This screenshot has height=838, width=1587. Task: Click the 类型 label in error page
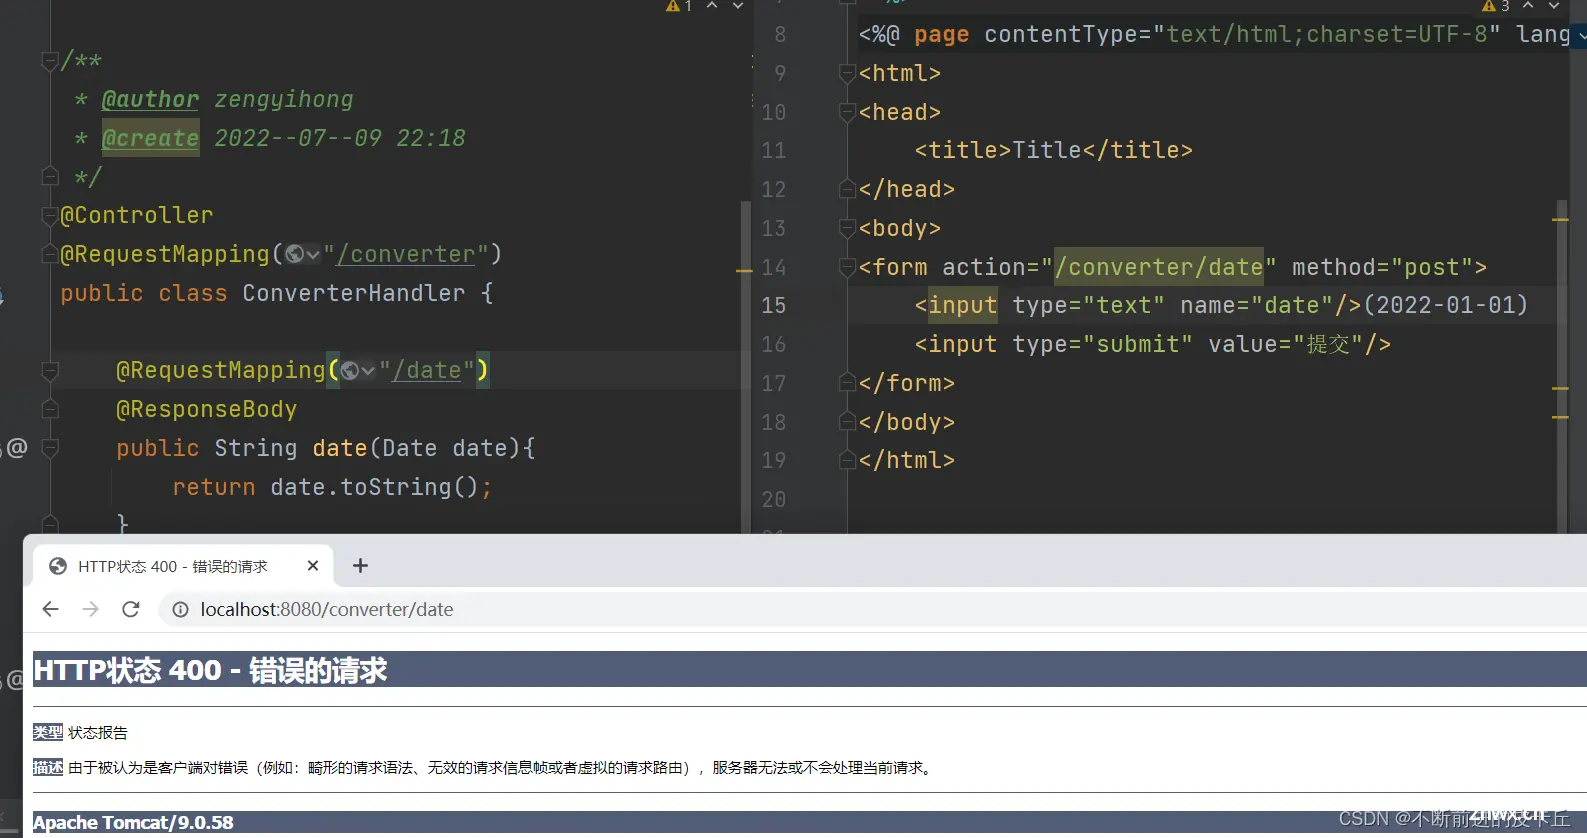(48, 732)
